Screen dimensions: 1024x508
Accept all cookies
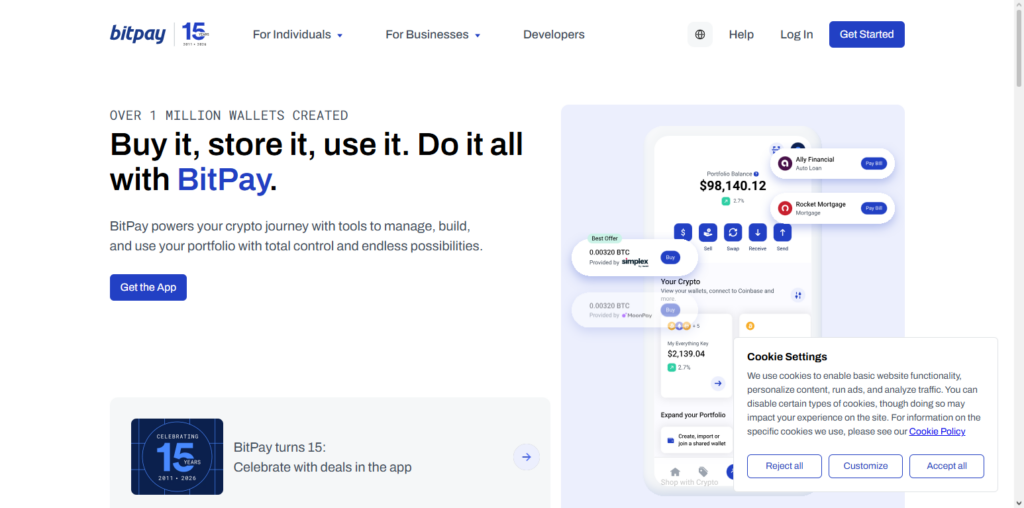(947, 466)
